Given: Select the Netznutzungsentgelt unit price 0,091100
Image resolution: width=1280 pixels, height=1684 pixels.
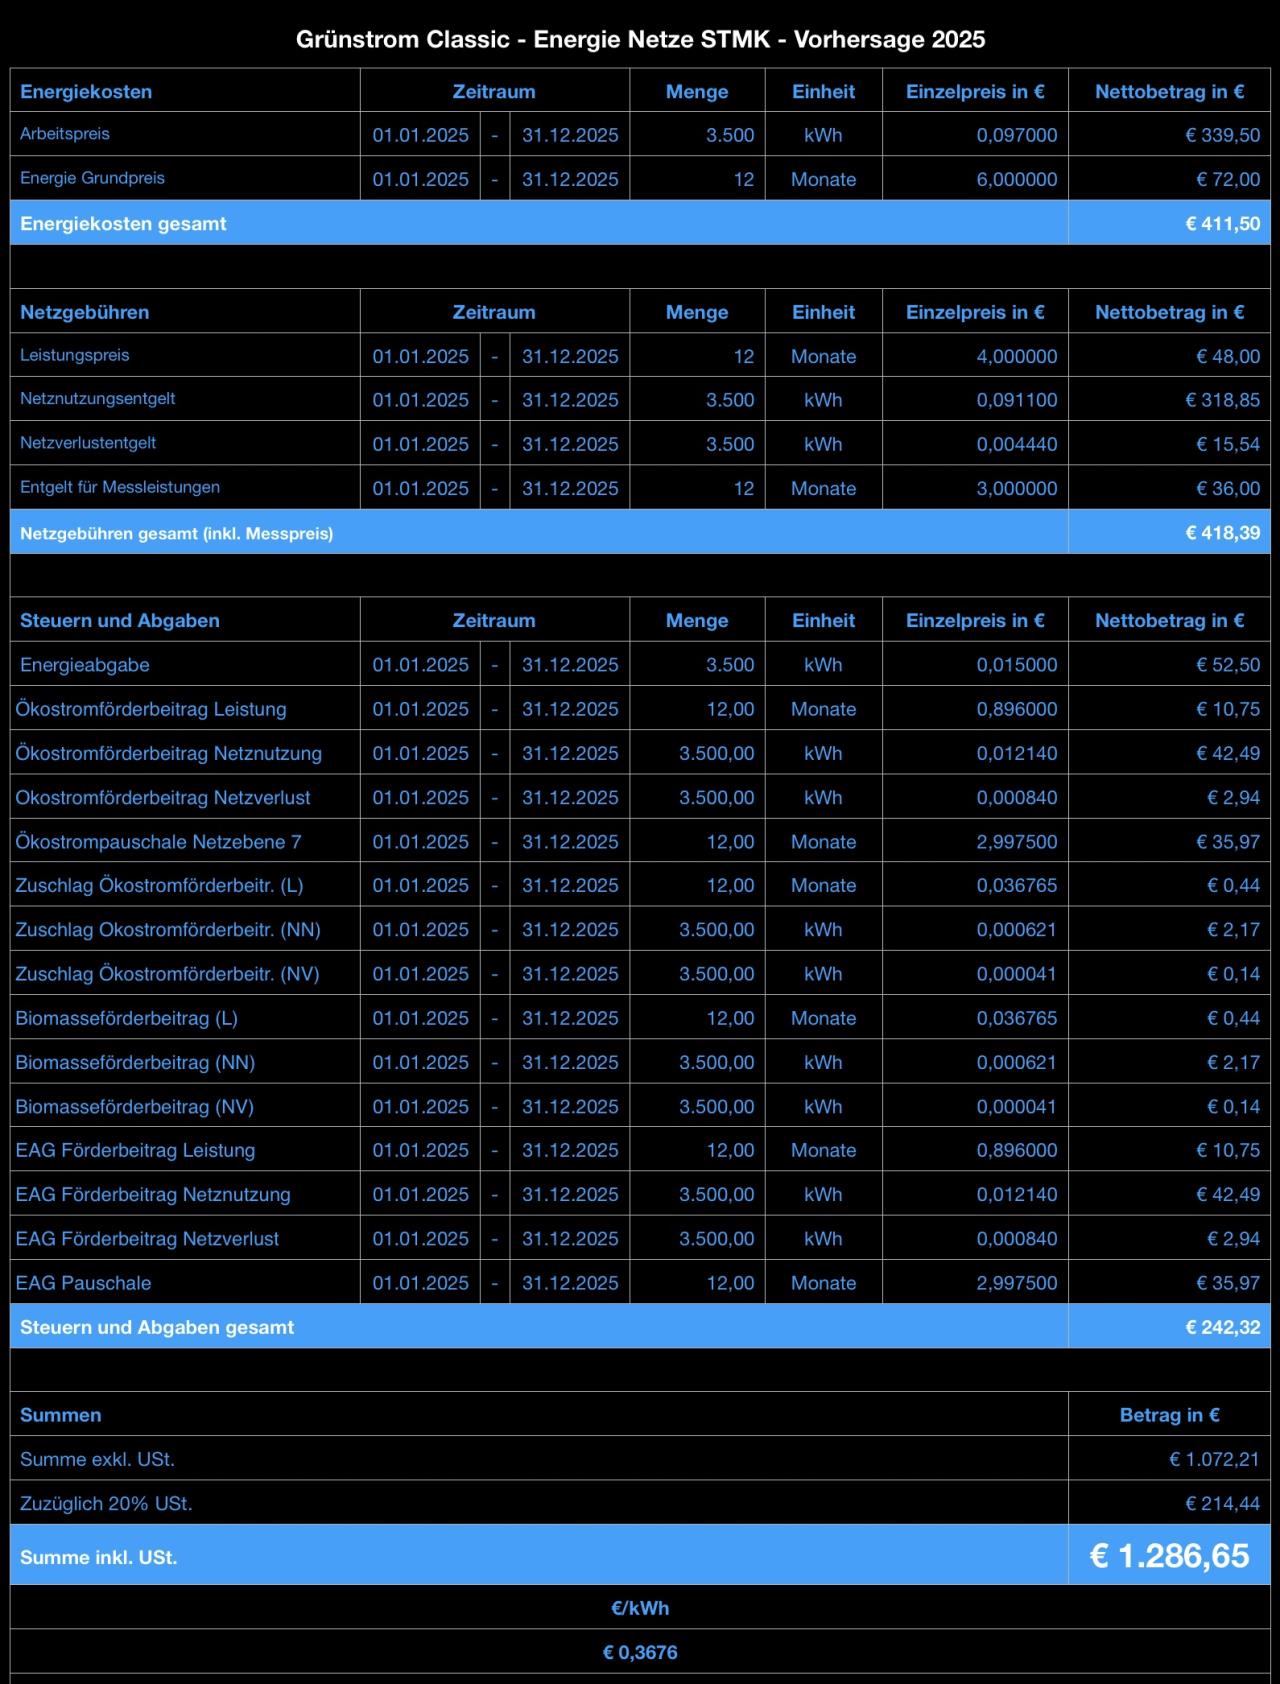Looking at the screenshot, I should (x=1016, y=400).
